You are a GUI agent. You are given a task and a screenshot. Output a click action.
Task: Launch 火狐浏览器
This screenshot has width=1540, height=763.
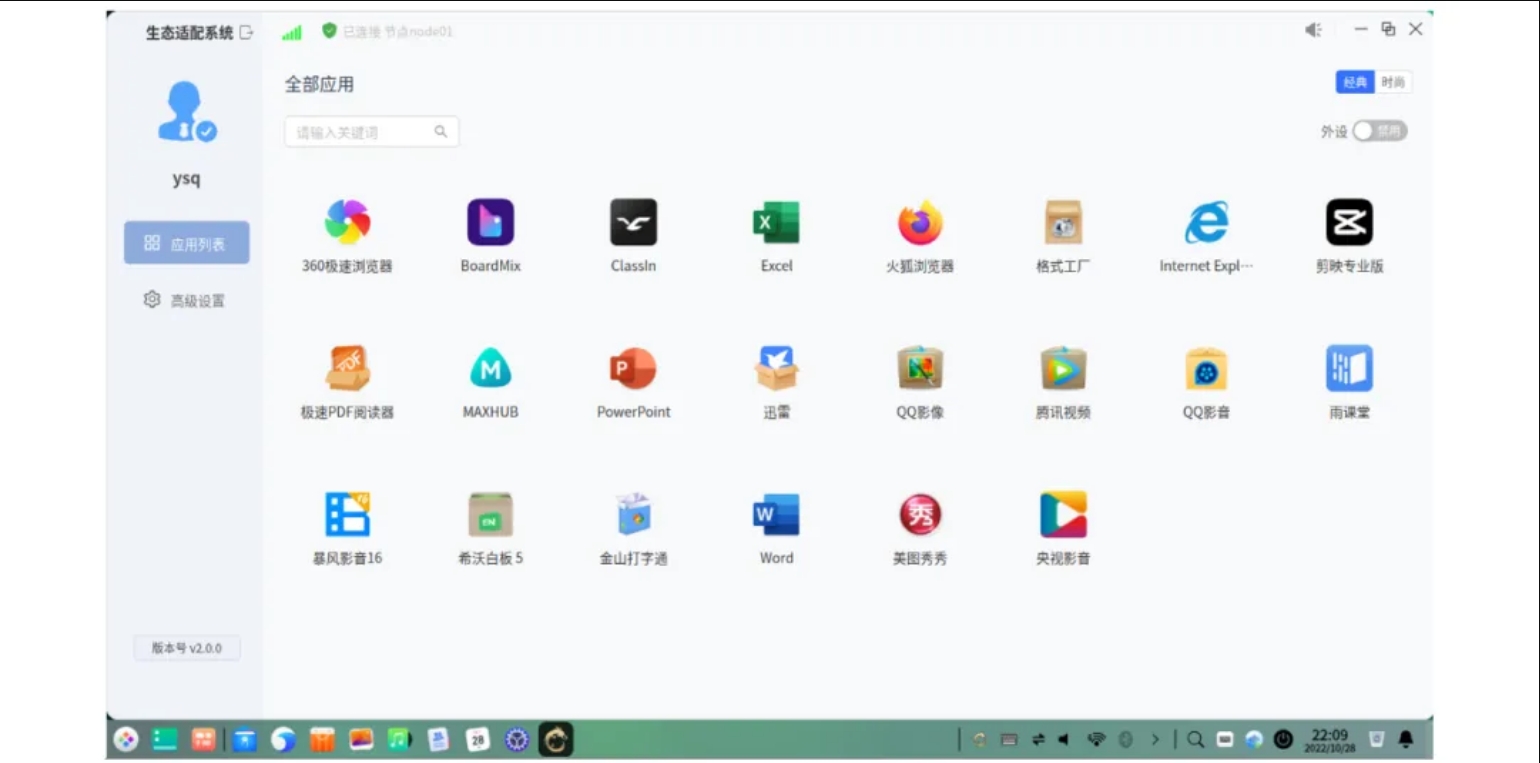click(x=919, y=222)
